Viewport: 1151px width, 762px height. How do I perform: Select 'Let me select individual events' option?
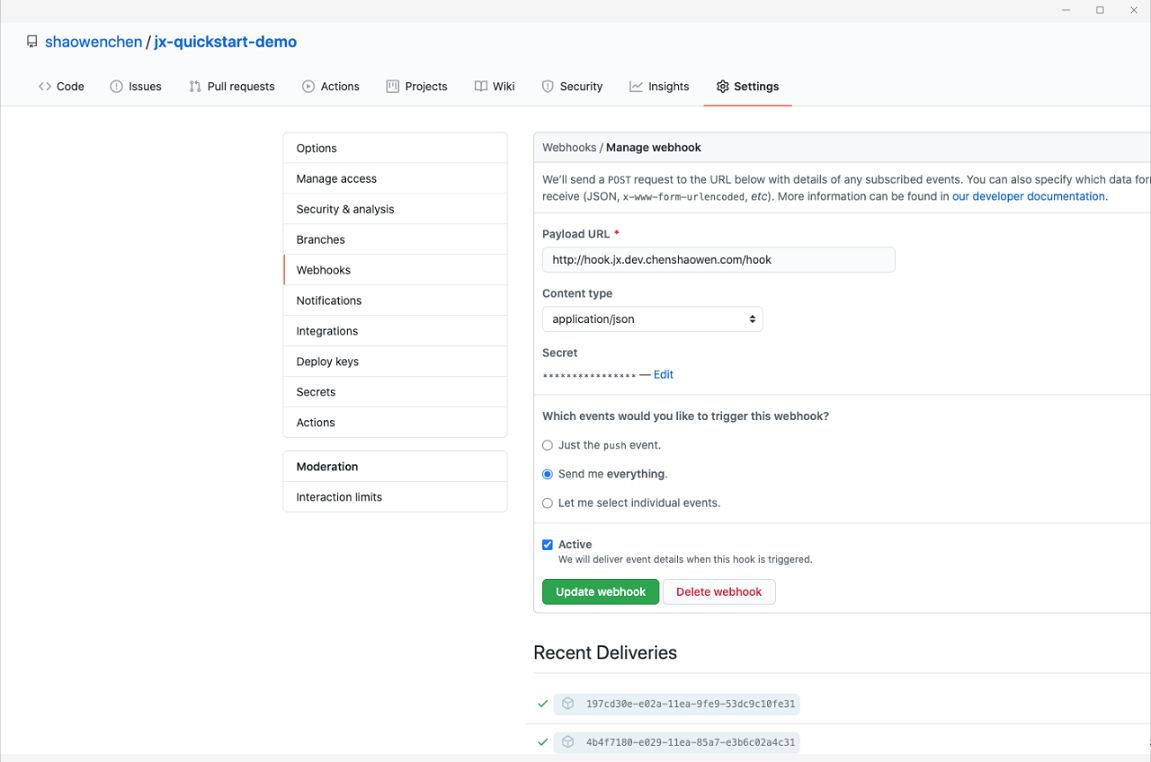(547, 503)
